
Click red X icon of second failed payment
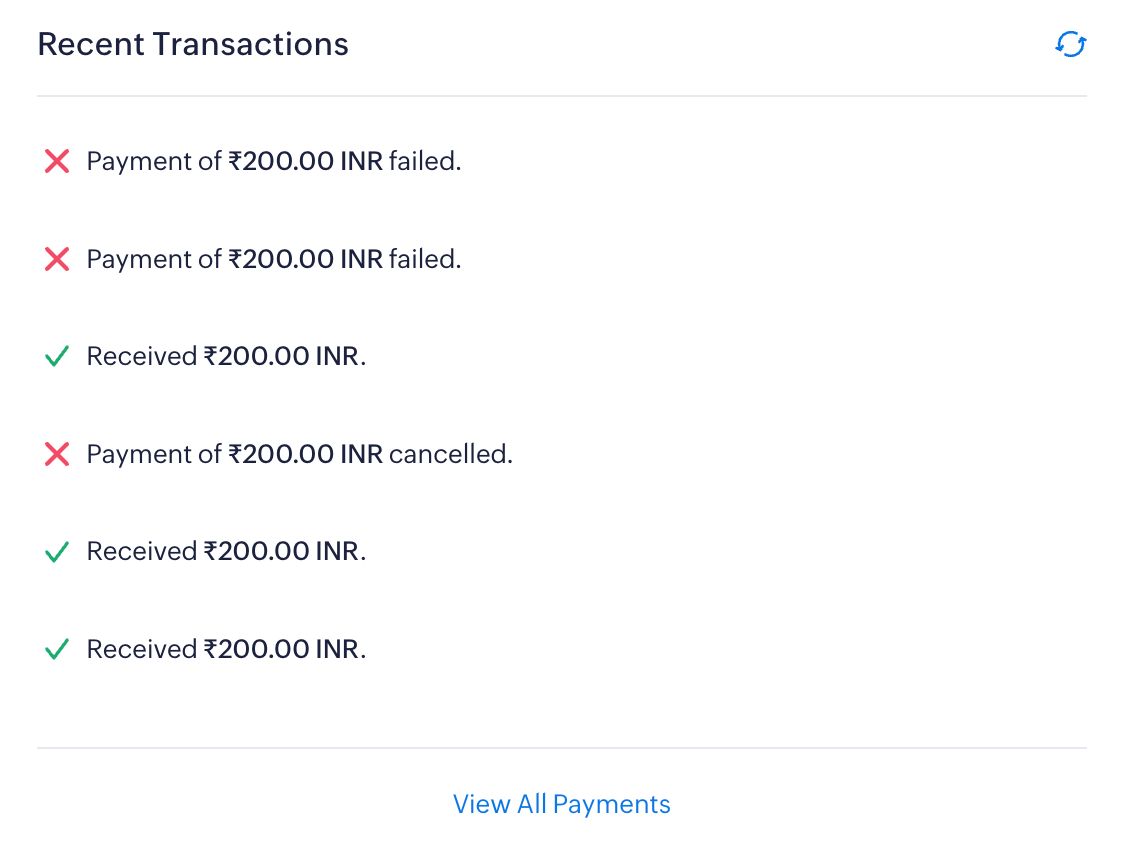click(x=57, y=259)
